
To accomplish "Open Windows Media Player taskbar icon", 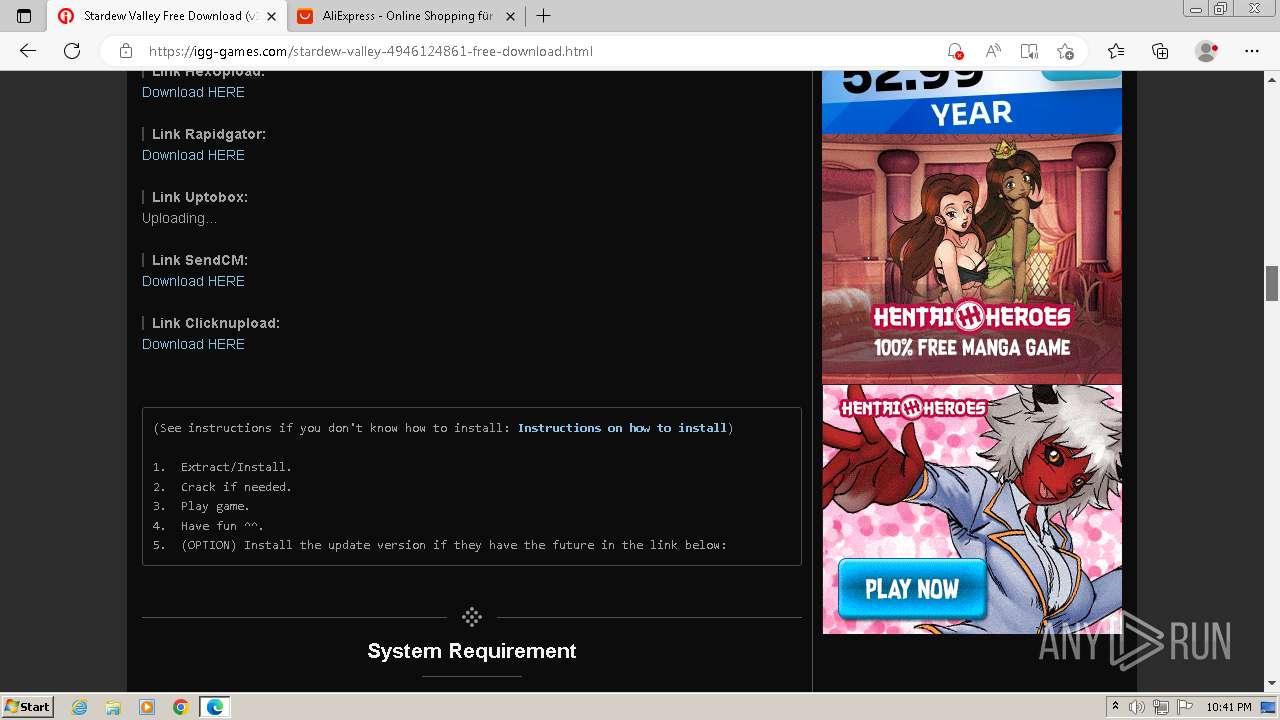I will pyautogui.click(x=147, y=707).
